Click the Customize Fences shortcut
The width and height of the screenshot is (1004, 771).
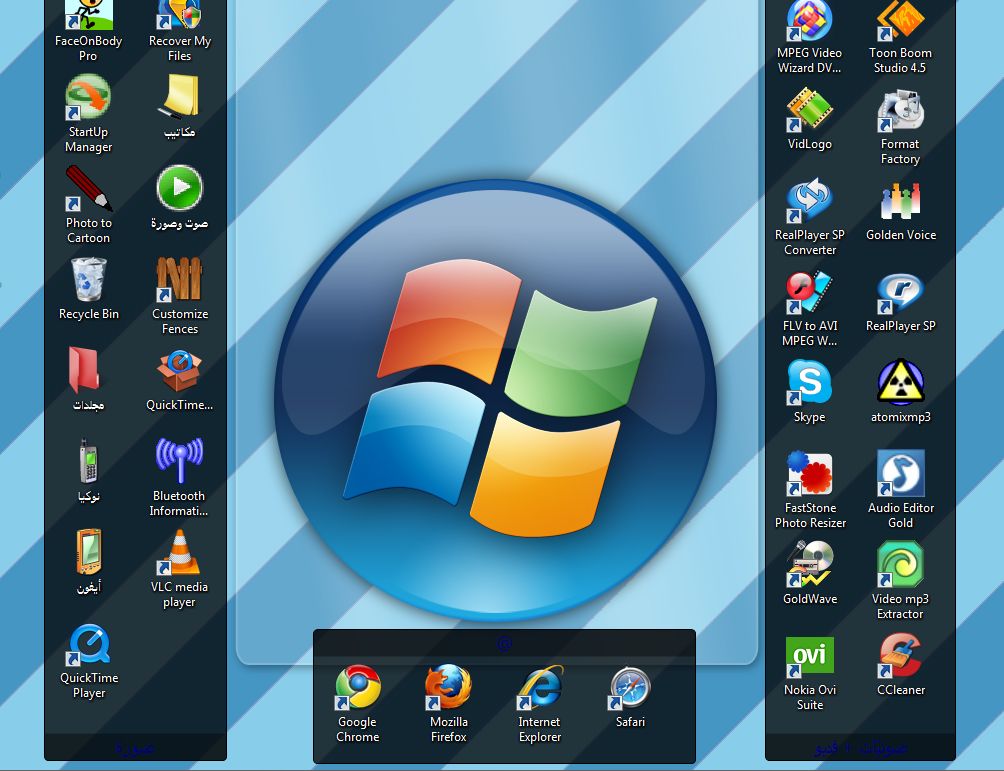pyautogui.click(x=179, y=279)
